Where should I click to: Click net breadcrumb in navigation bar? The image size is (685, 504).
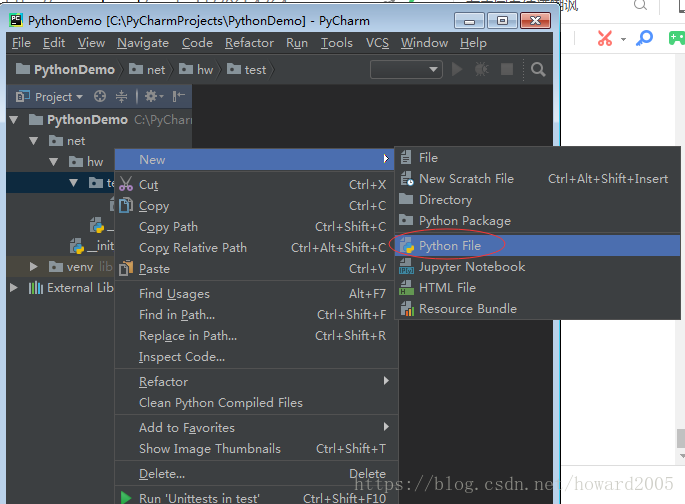click(147, 69)
